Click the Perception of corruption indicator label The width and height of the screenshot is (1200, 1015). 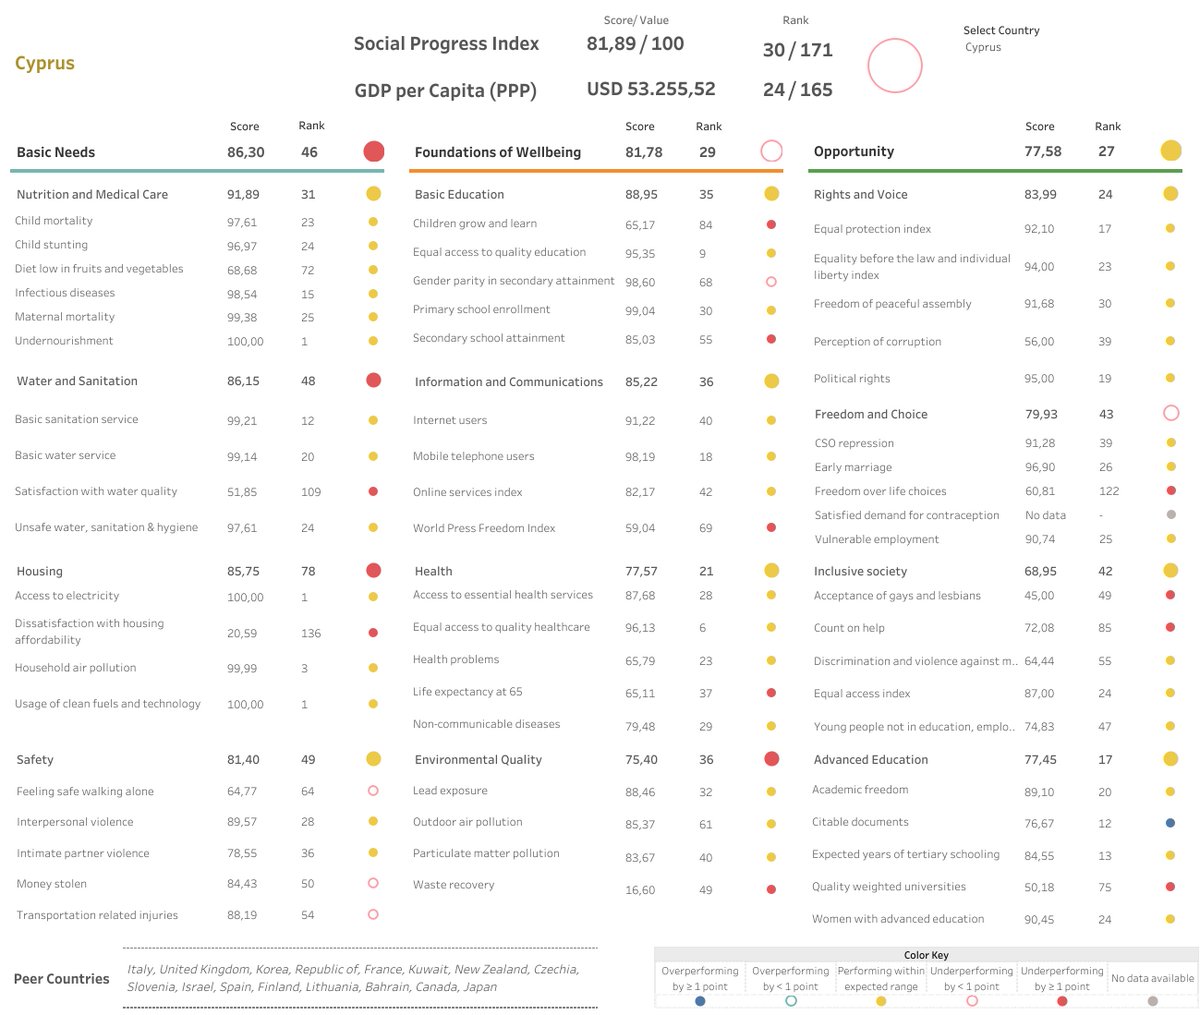[x=877, y=342]
